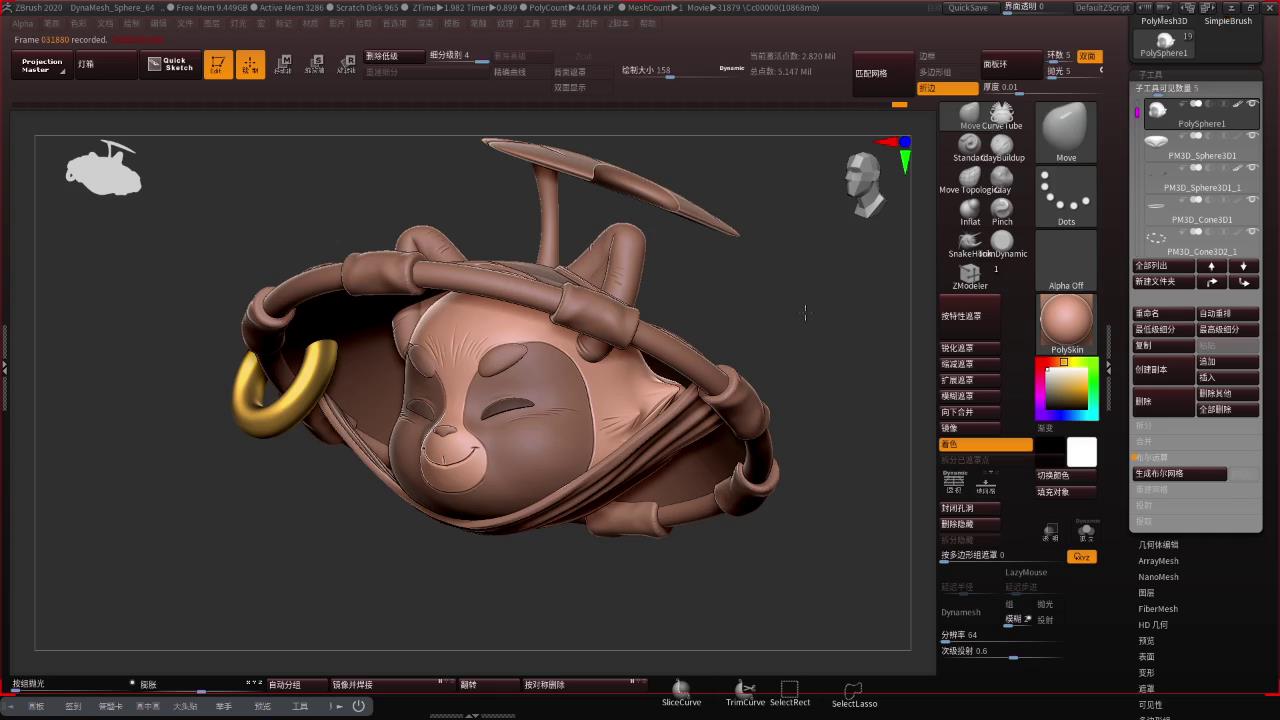This screenshot has height=720, width=1280.
Task: Click 生成布尔网格 button
Action: tap(1180, 474)
